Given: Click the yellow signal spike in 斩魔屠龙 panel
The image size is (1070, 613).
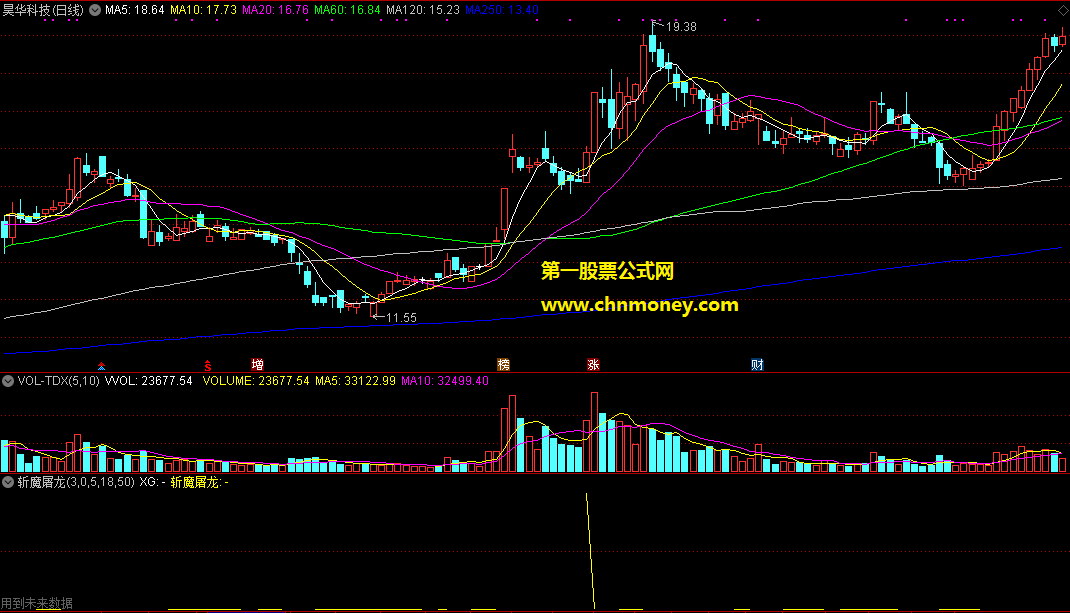Looking at the screenshot, I should 590,550.
